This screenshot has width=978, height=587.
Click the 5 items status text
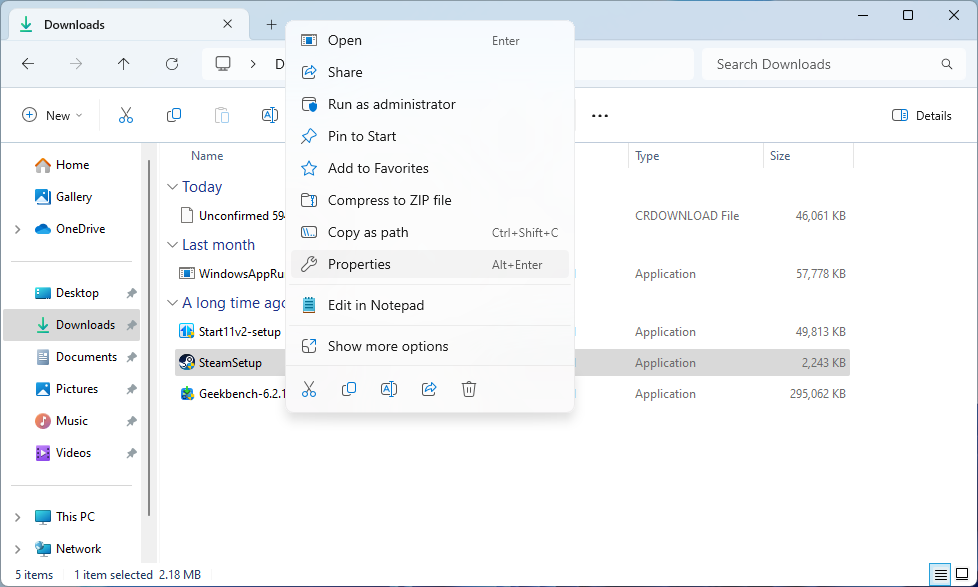(x=34, y=575)
